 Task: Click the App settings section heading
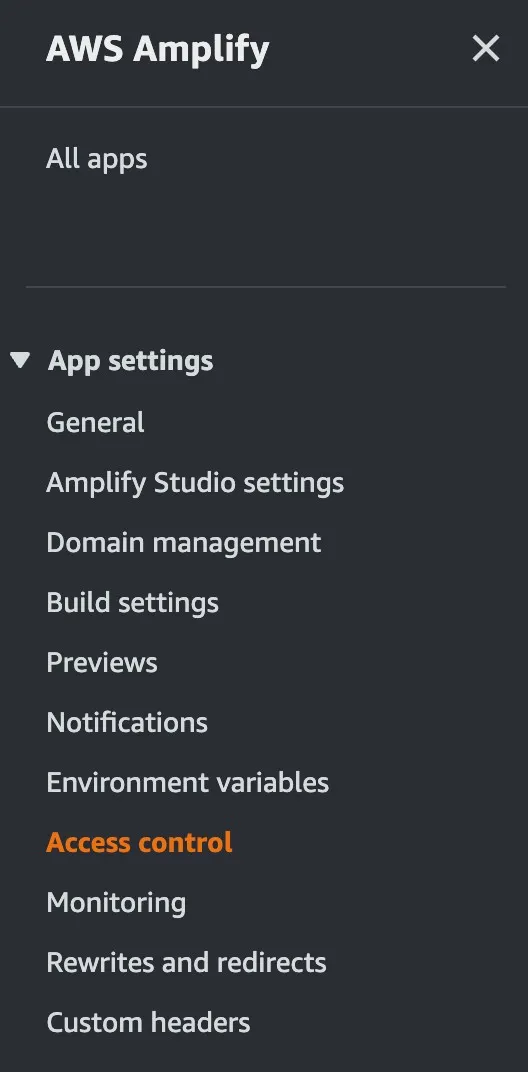(x=130, y=361)
